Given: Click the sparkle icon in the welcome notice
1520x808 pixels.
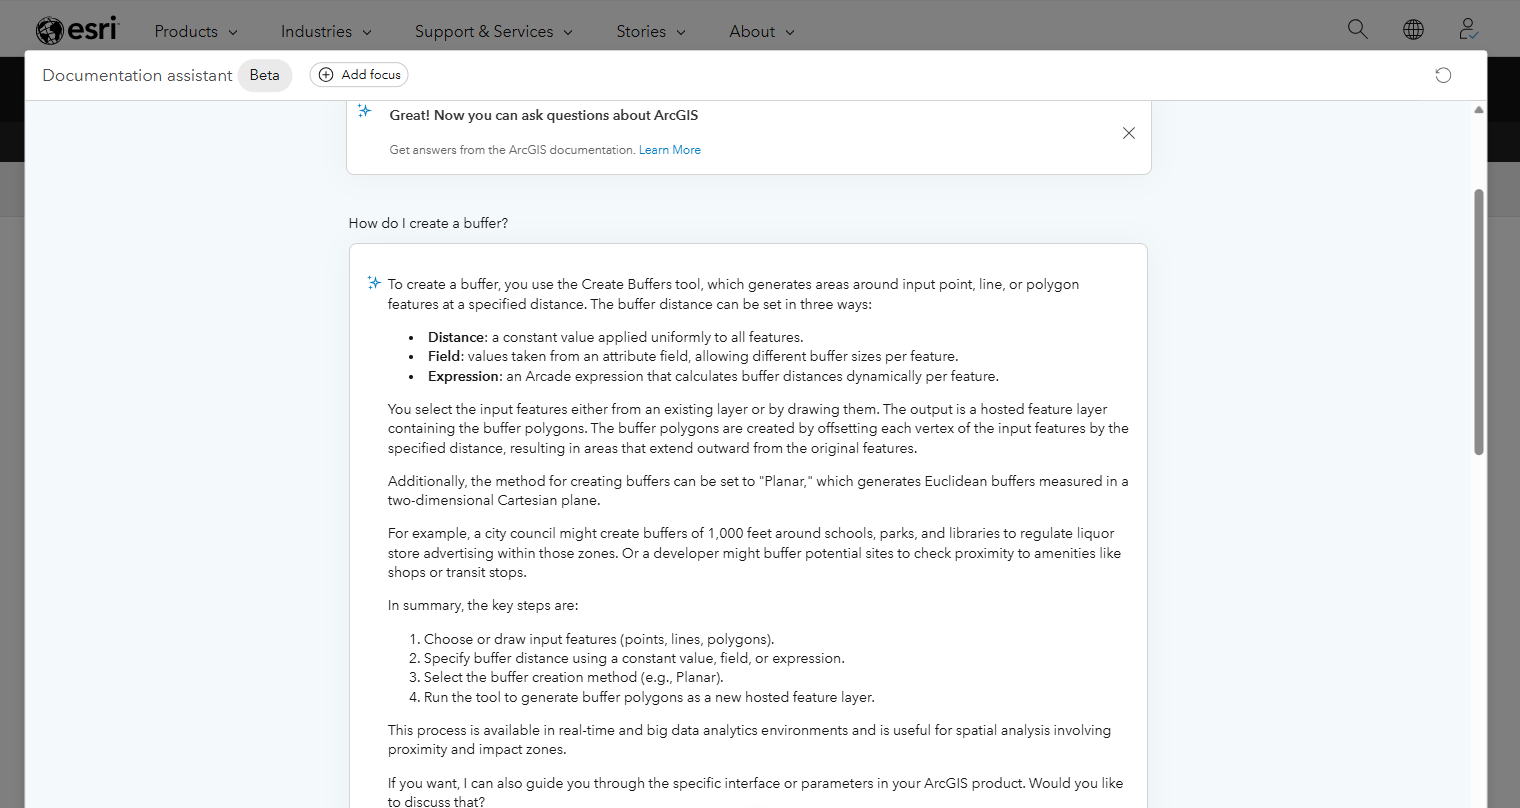Looking at the screenshot, I should (365, 111).
